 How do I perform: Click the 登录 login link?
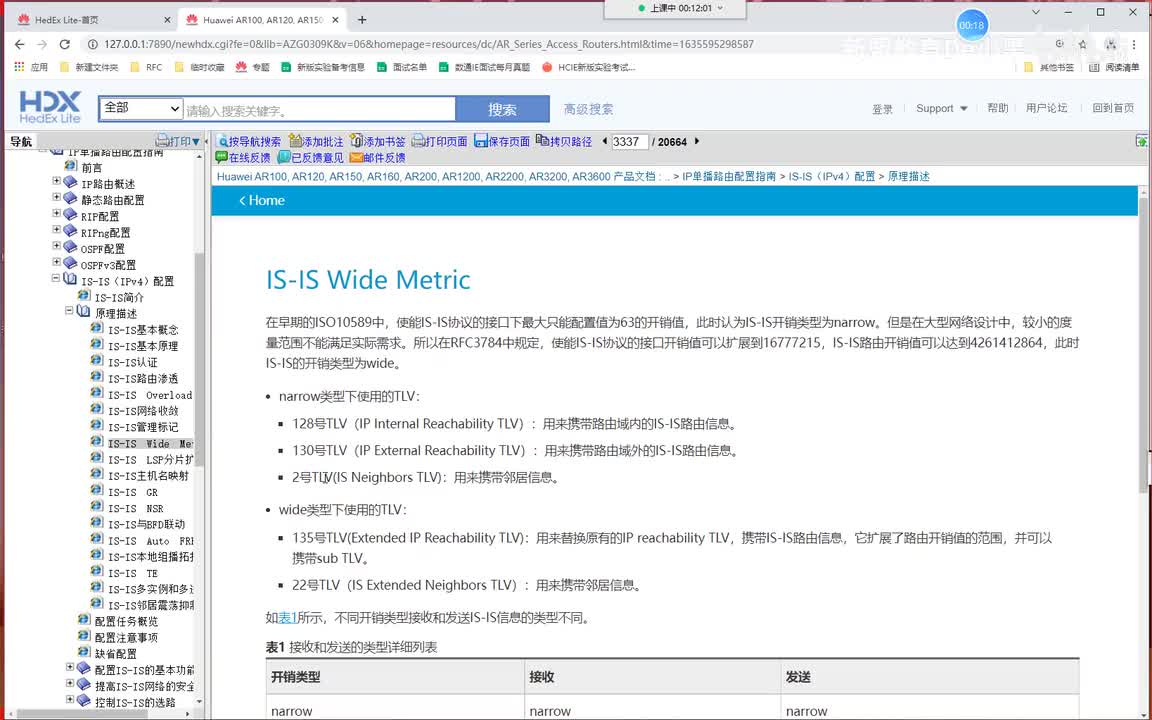point(882,109)
